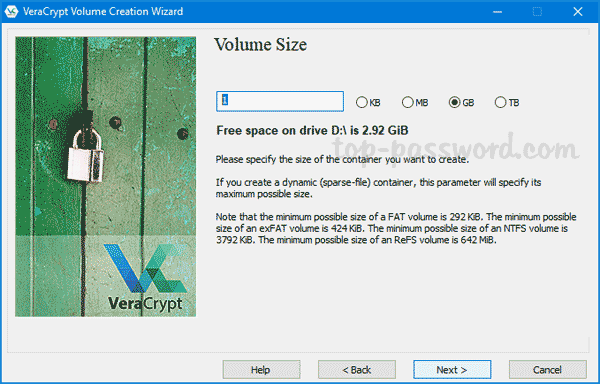Click the VeraCrypt logo in the side image
Viewport: 600px width, 384px height.
click(145, 278)
